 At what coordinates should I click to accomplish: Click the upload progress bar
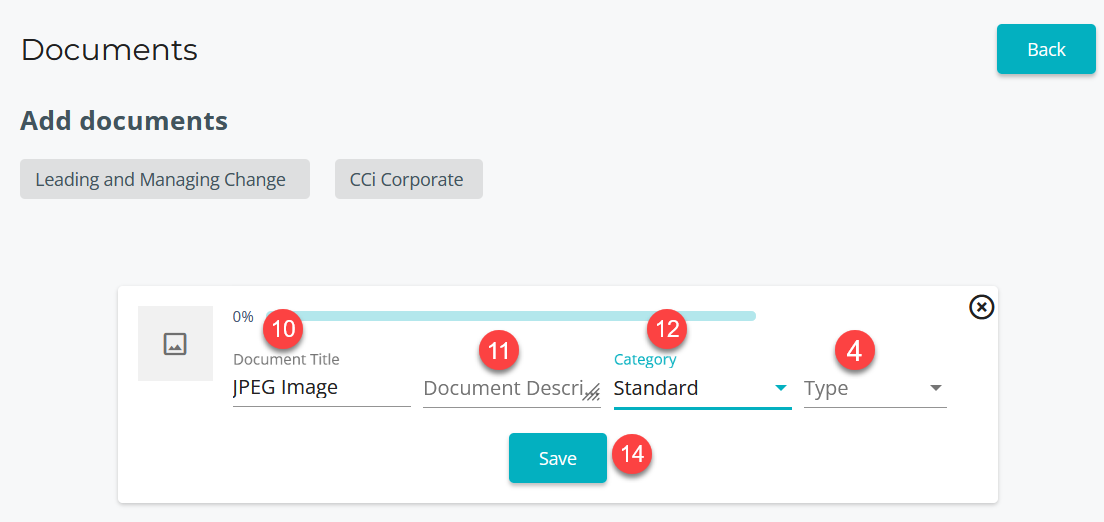(x=520, y=316)
